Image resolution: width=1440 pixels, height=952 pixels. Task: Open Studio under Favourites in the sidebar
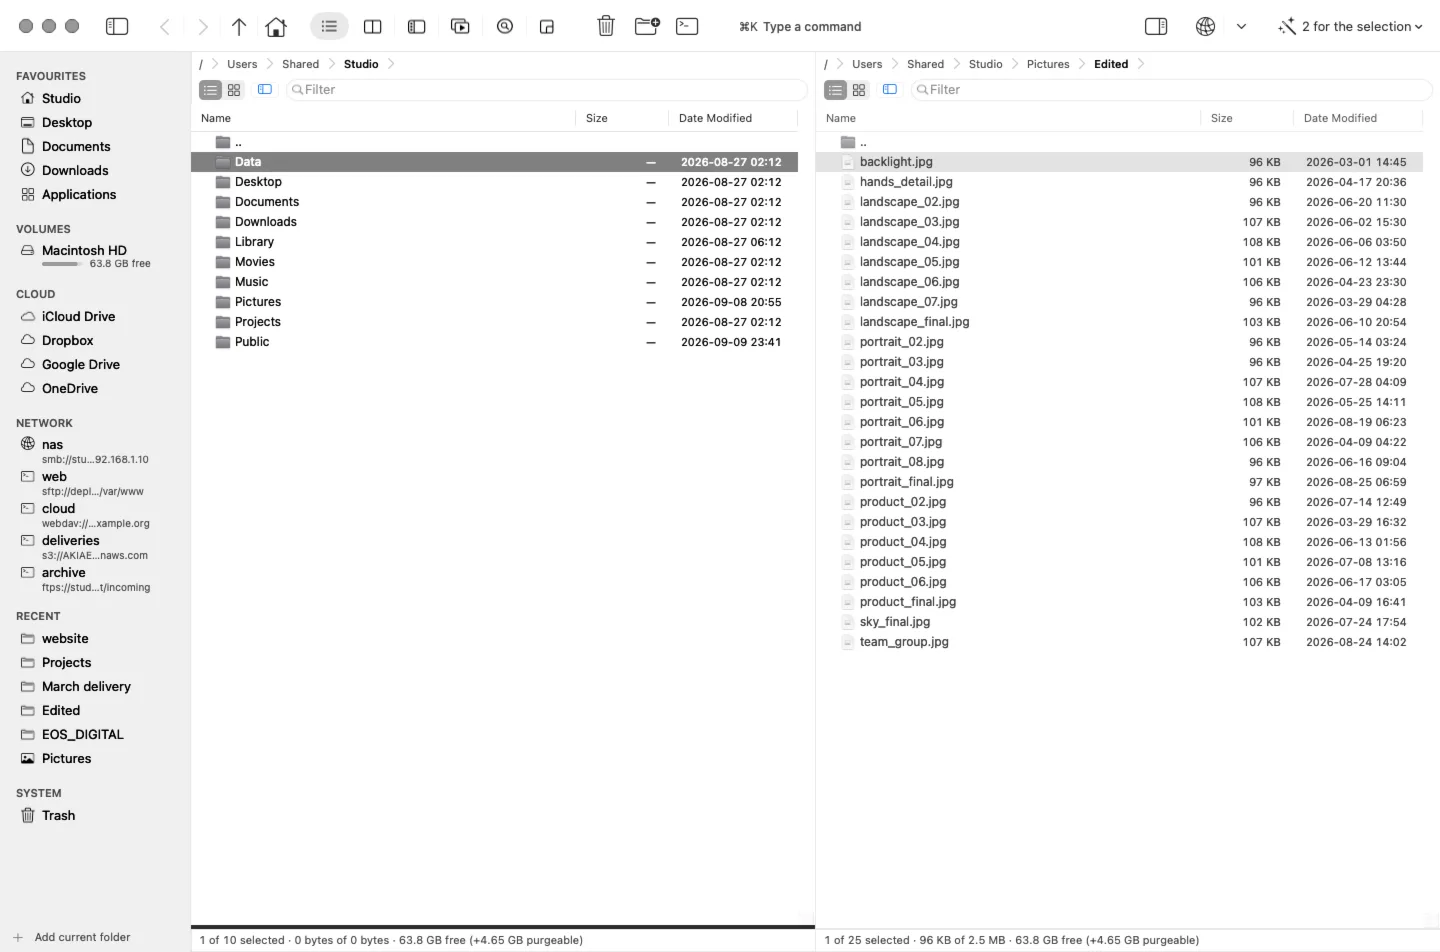pyautogui.click(x=61, y=98)
